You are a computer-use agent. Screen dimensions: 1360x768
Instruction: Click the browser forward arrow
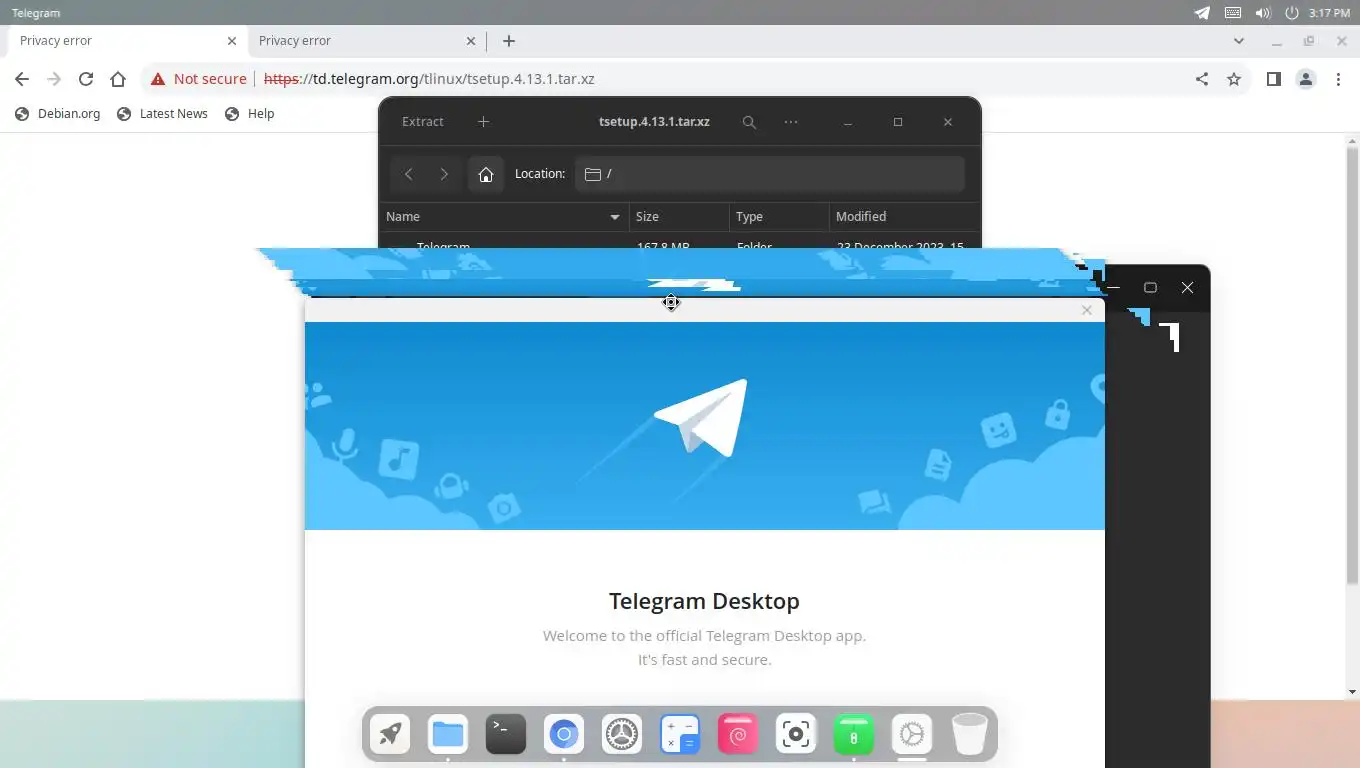[54, 79]
